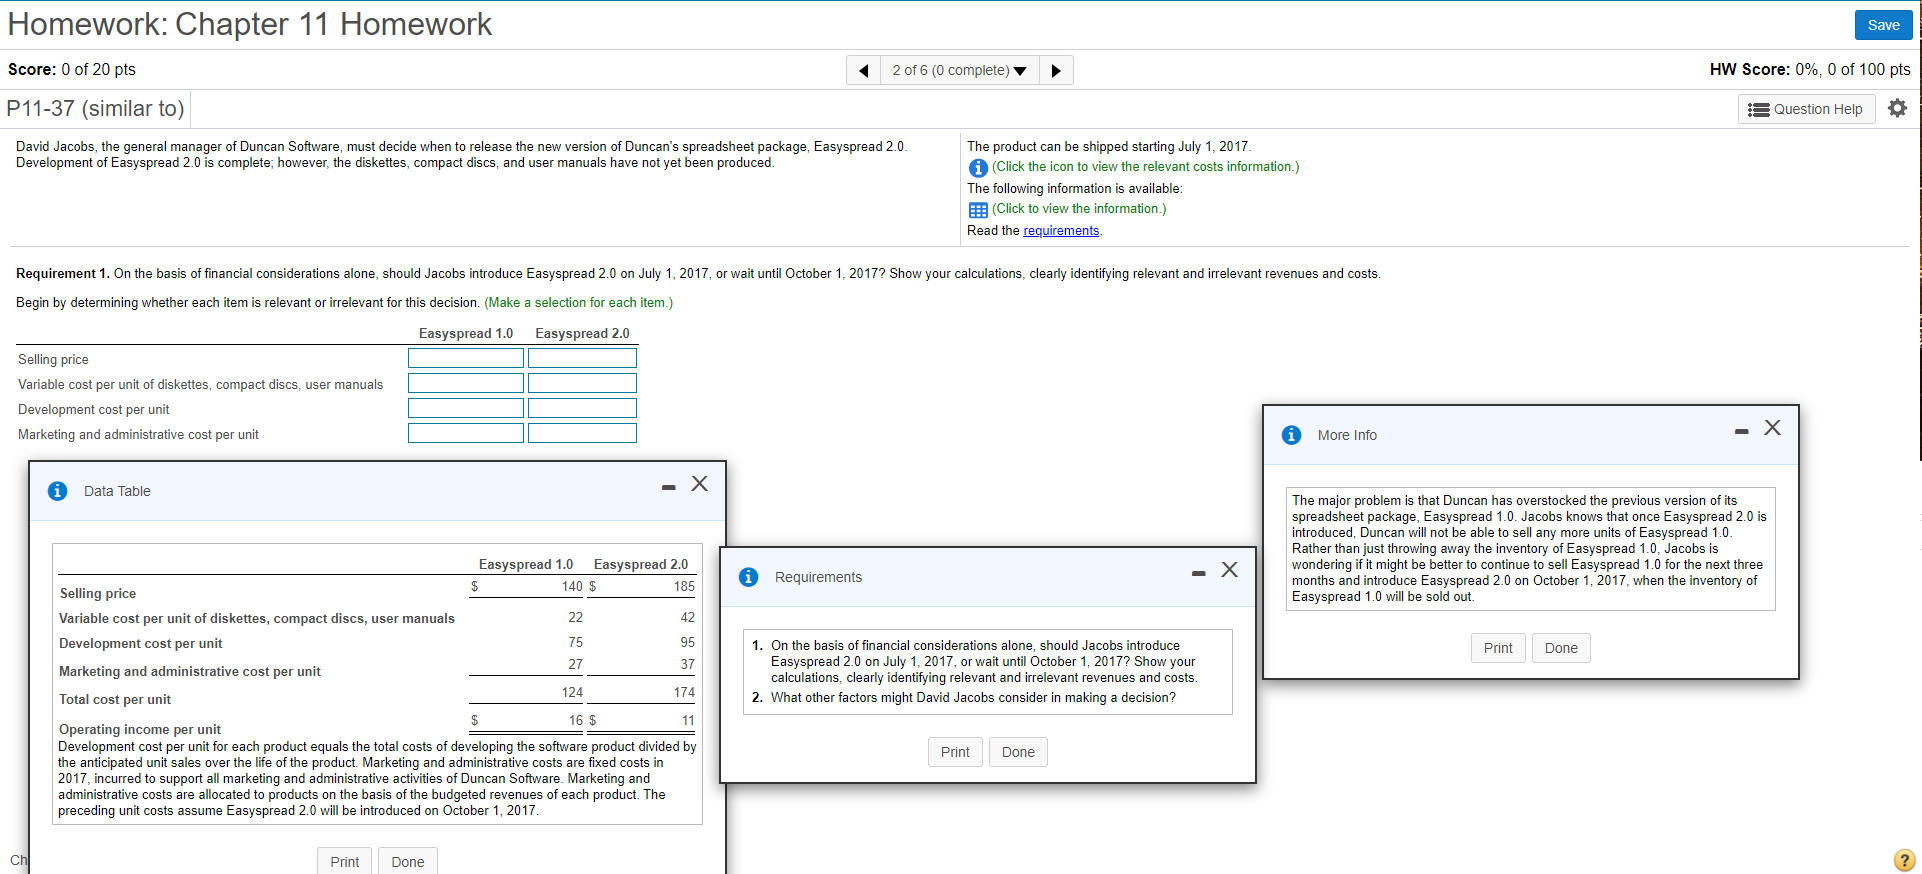Click 'Requirement 1.' heading text
The width and height of the screenshot is (1922, 874).
click(63, 273)
